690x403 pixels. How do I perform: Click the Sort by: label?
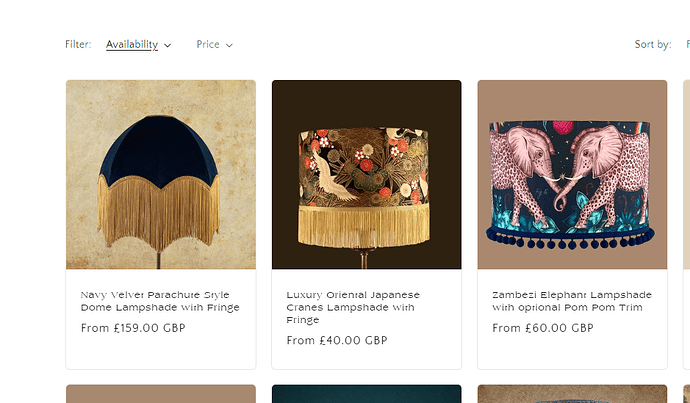[652, 44]
